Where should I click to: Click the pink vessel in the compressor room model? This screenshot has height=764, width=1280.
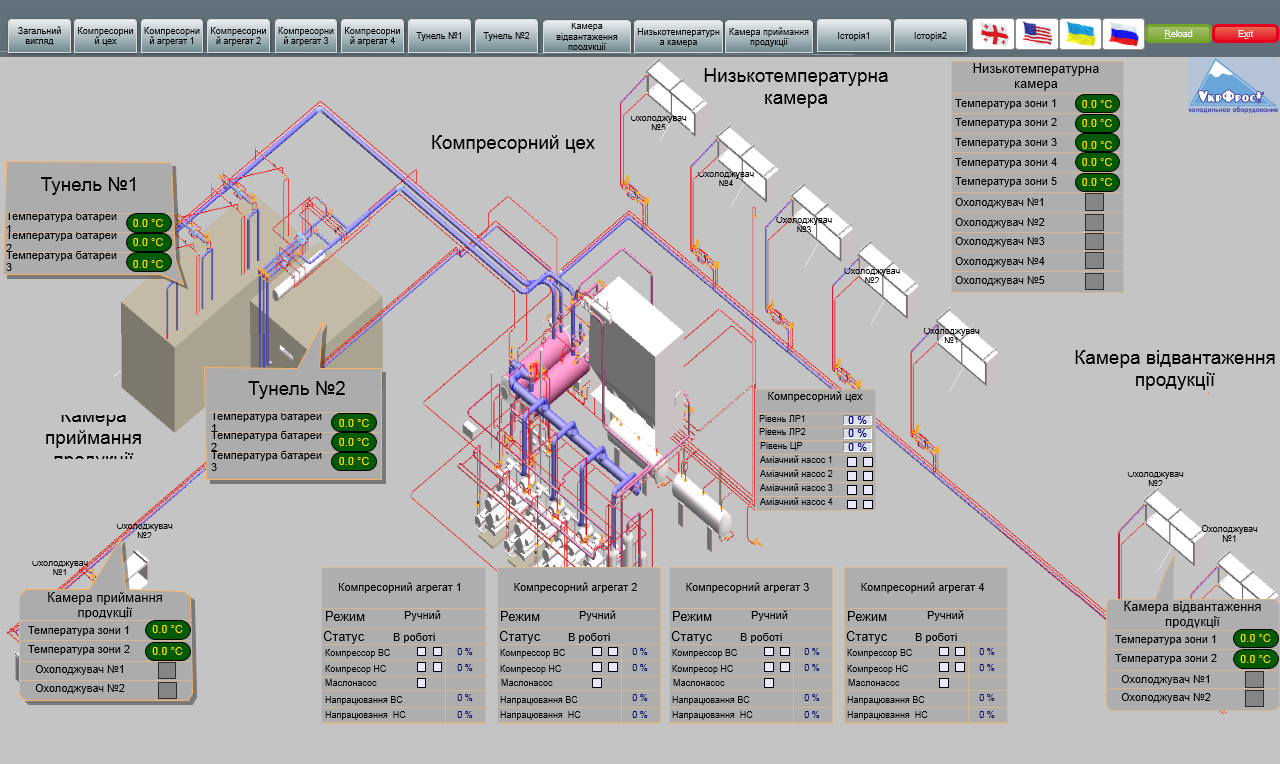(x=553, y=363)
